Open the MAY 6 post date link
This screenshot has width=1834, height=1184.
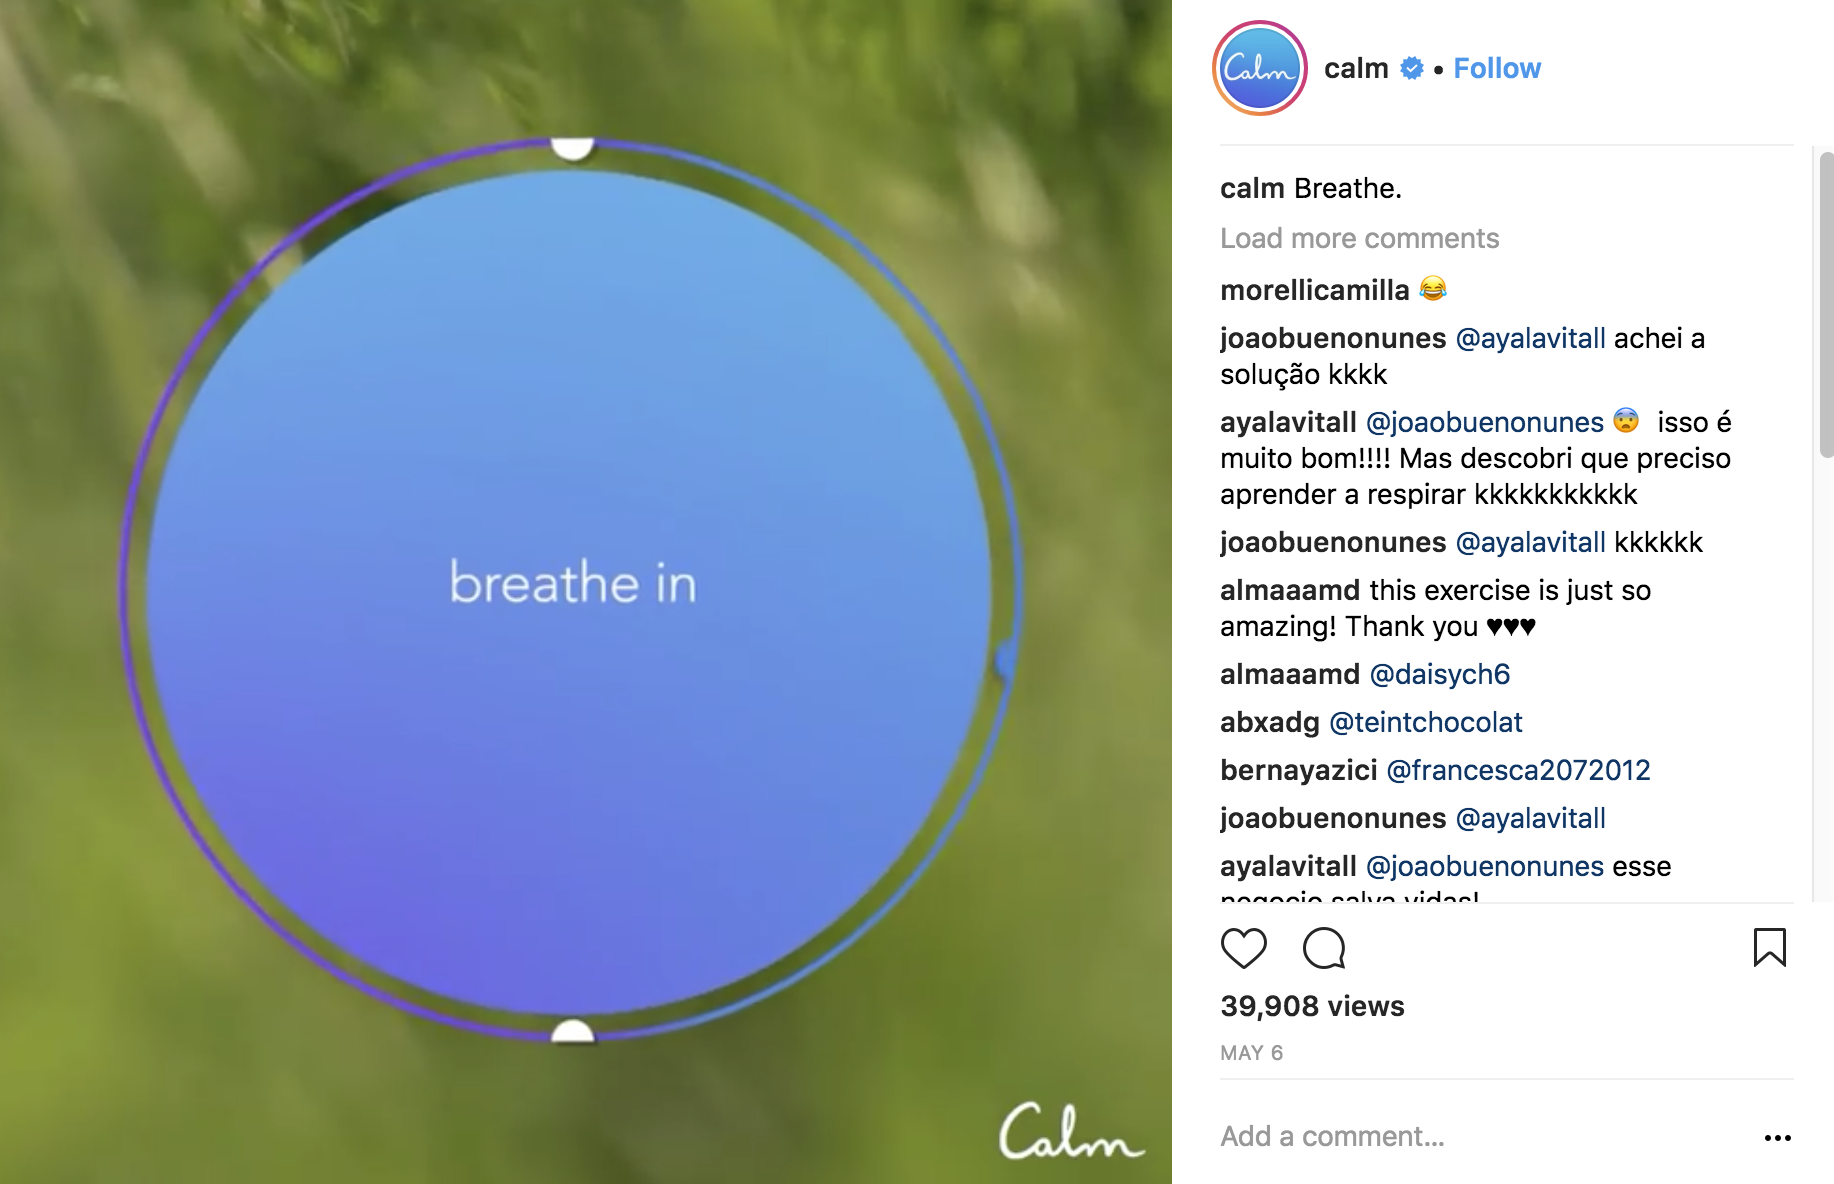pyautogui.click(x=1251, y=1053)
